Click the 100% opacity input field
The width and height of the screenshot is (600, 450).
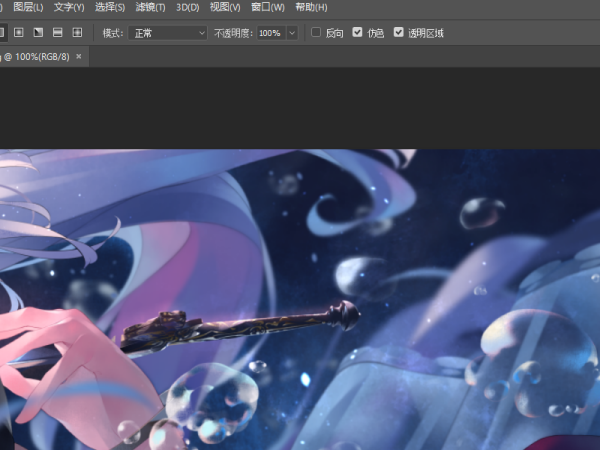tap(271, 33)
